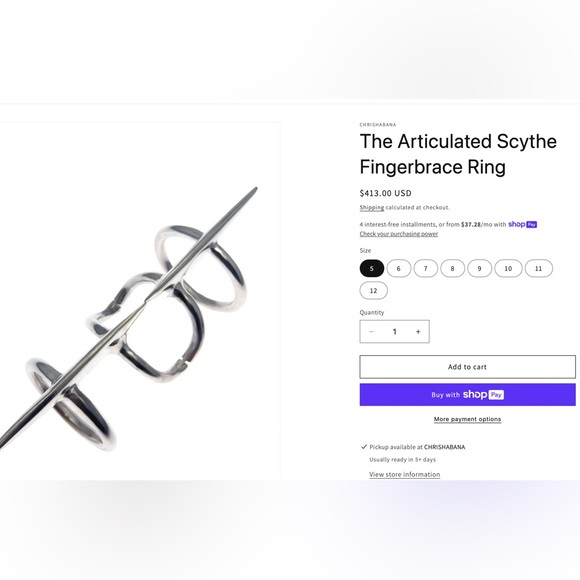Viewport: 580px width, 580px height.
Task: Choose ring size 8
Action: [x=452, y=268]
